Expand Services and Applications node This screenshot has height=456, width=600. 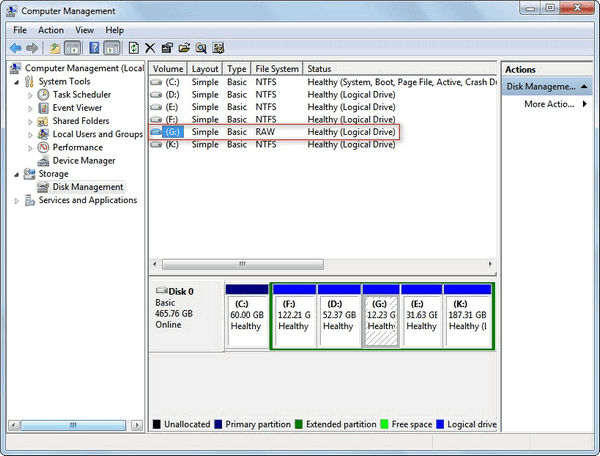click(16, 200)
